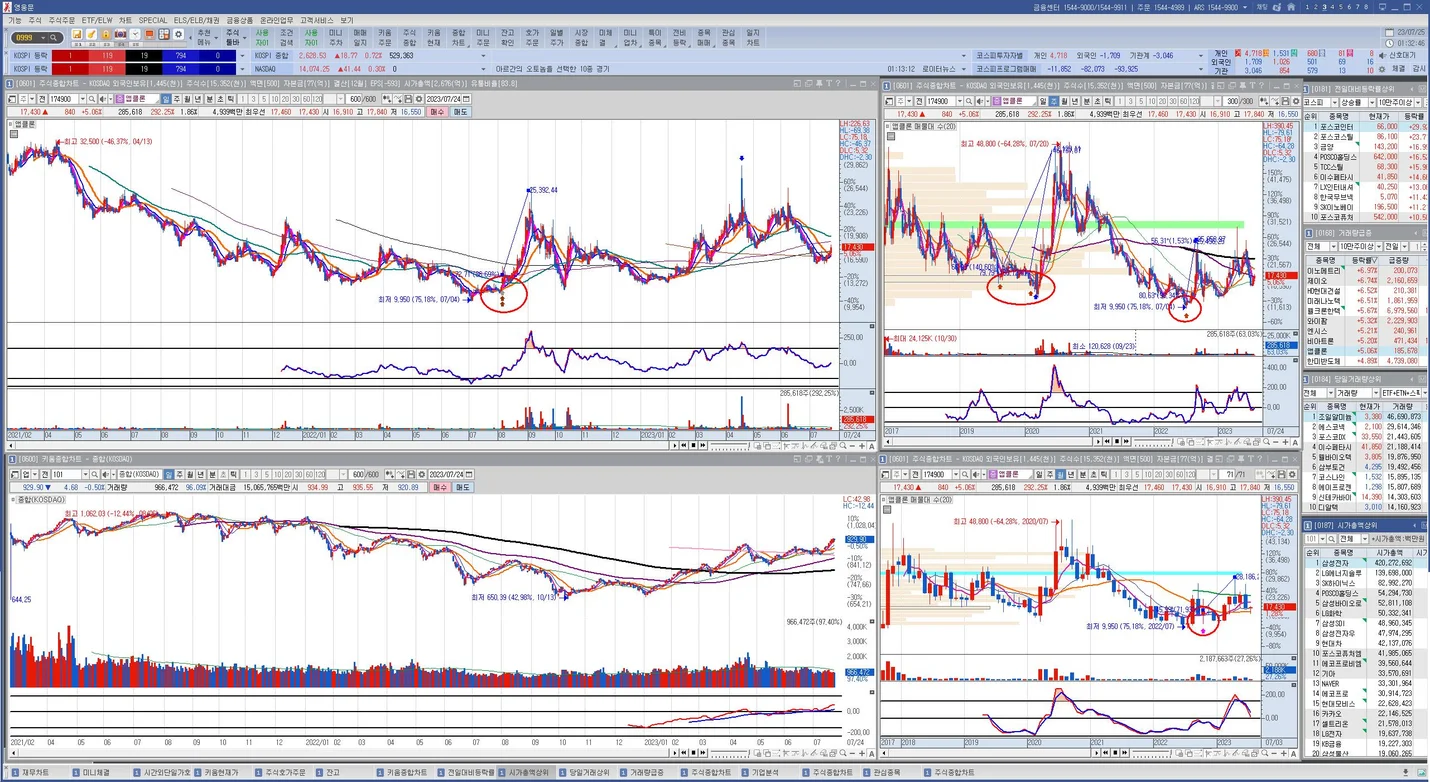Viewport: 1430px width, 782px height.
Task: Click stock search magnifier in 600/600 엠플론 chart
Action: (x=91, y=98)
